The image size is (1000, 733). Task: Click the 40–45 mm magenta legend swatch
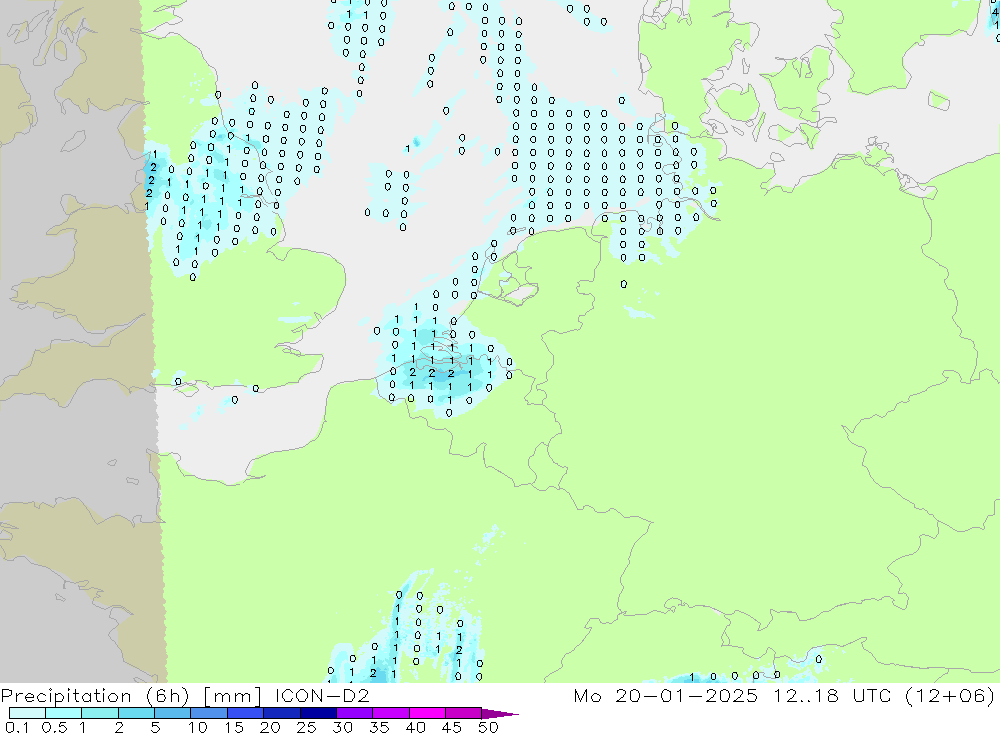point(427,713)
